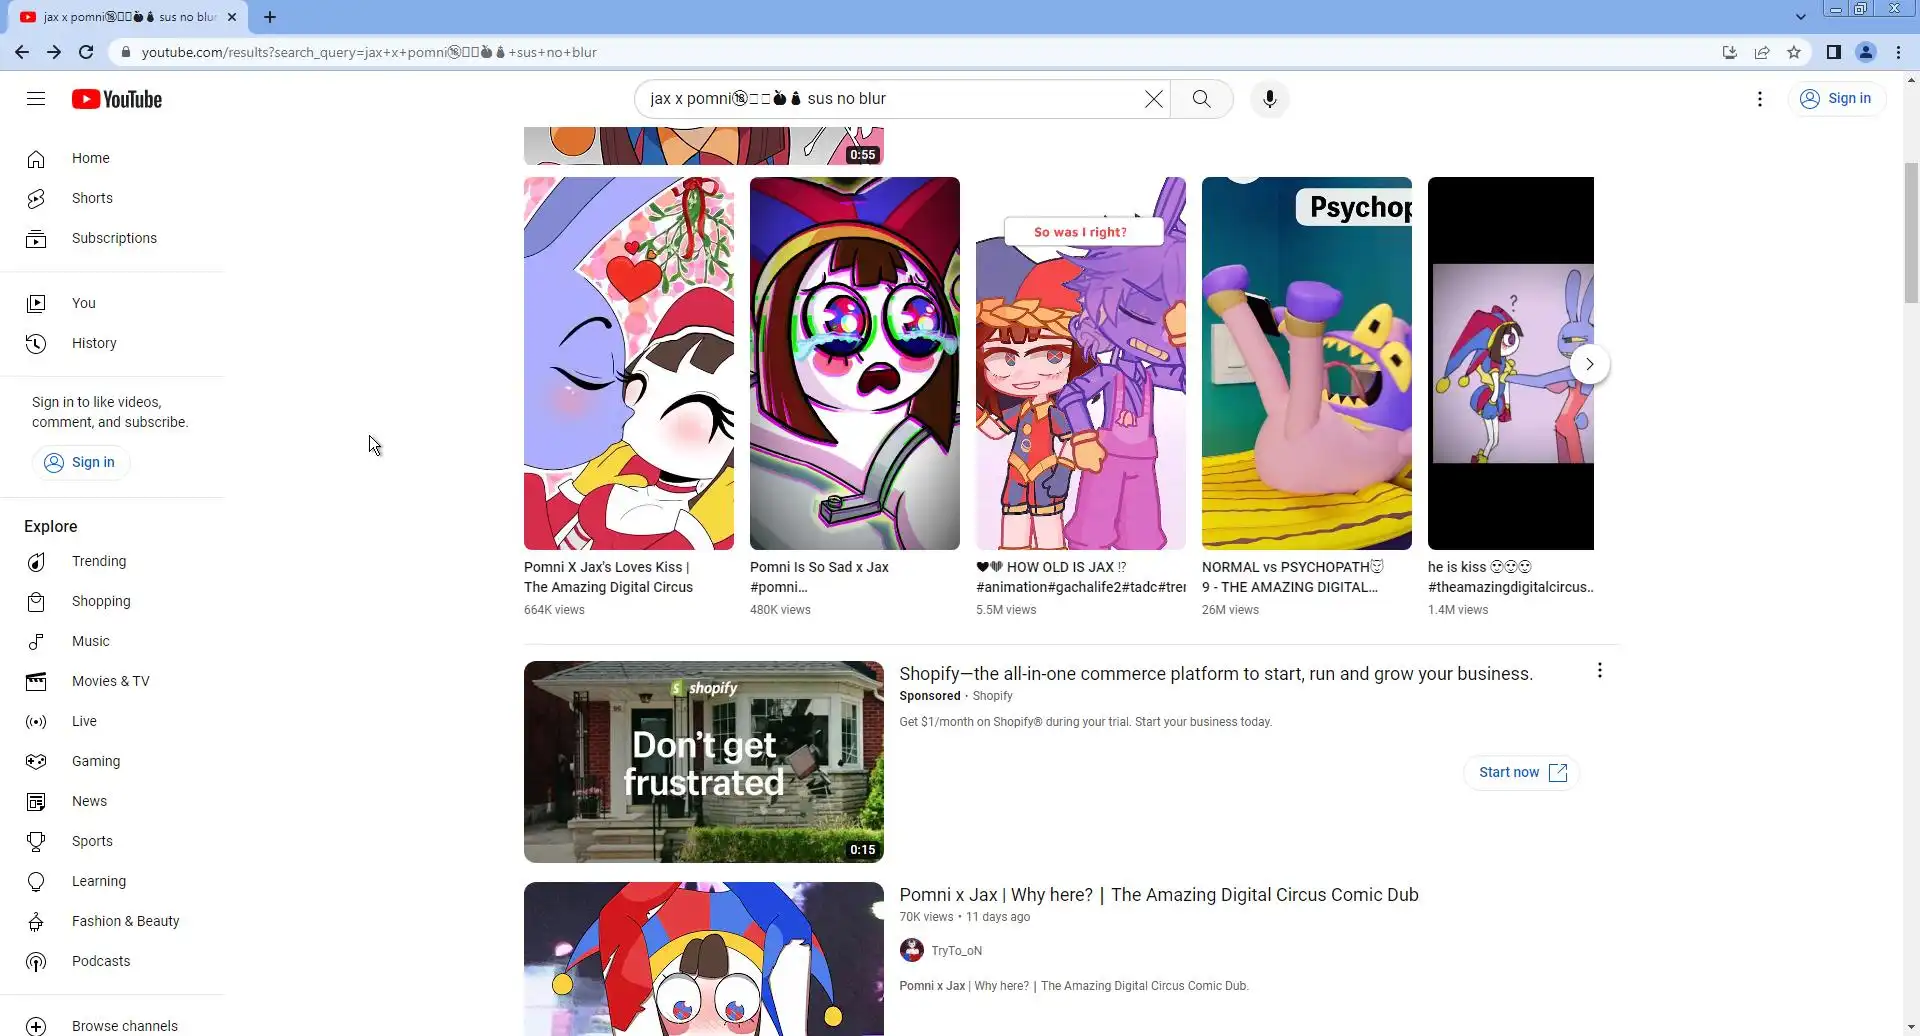Image resolution: width=1920 pixels, height=1036 pixels.
Task: Open a new browser tab
Action: pyautogui.click(x=270, y=17)
